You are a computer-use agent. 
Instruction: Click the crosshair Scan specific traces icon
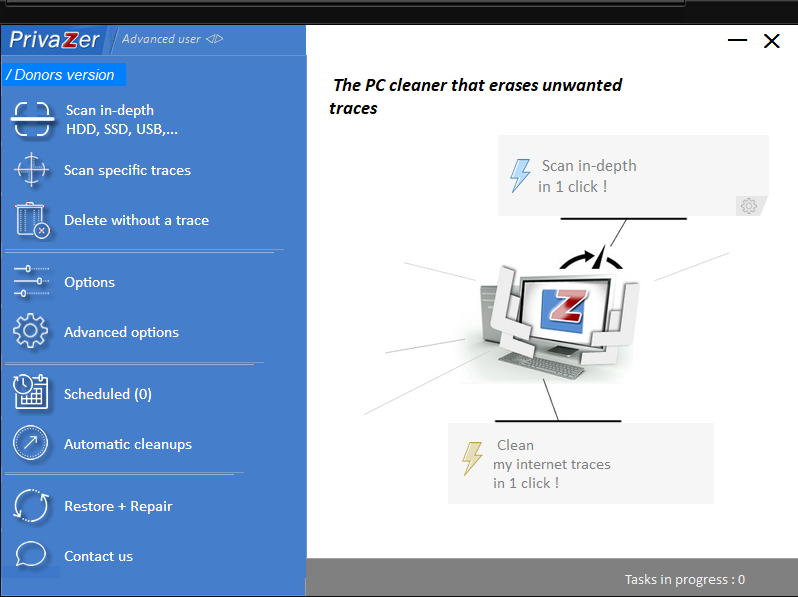coord(32,169)
